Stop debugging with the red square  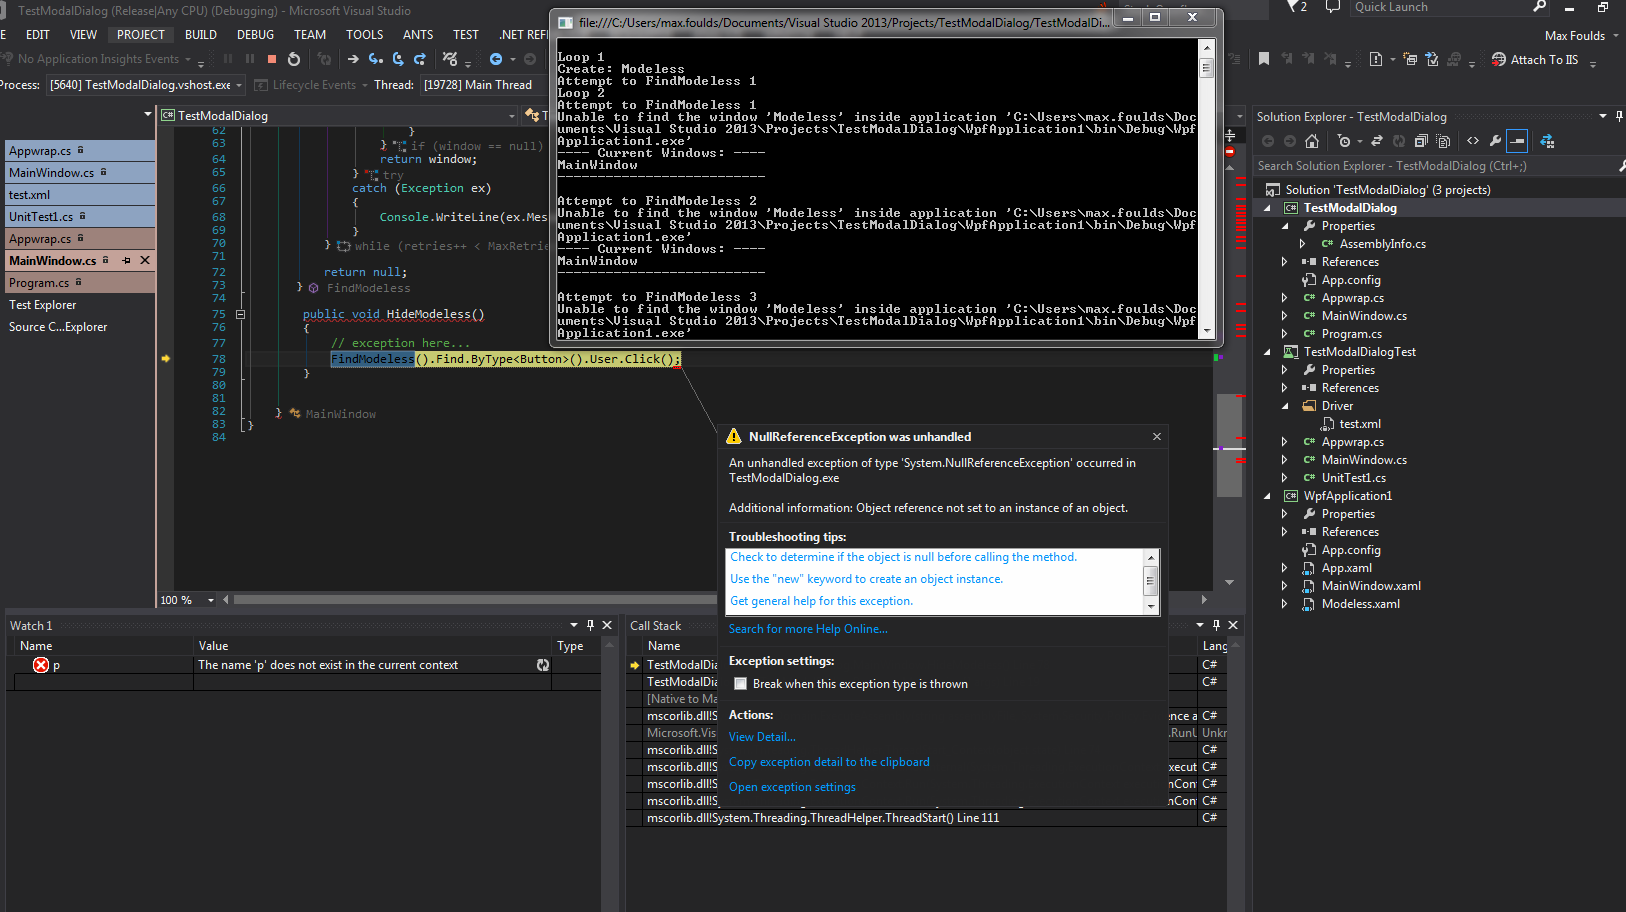[x=271, y=59]
